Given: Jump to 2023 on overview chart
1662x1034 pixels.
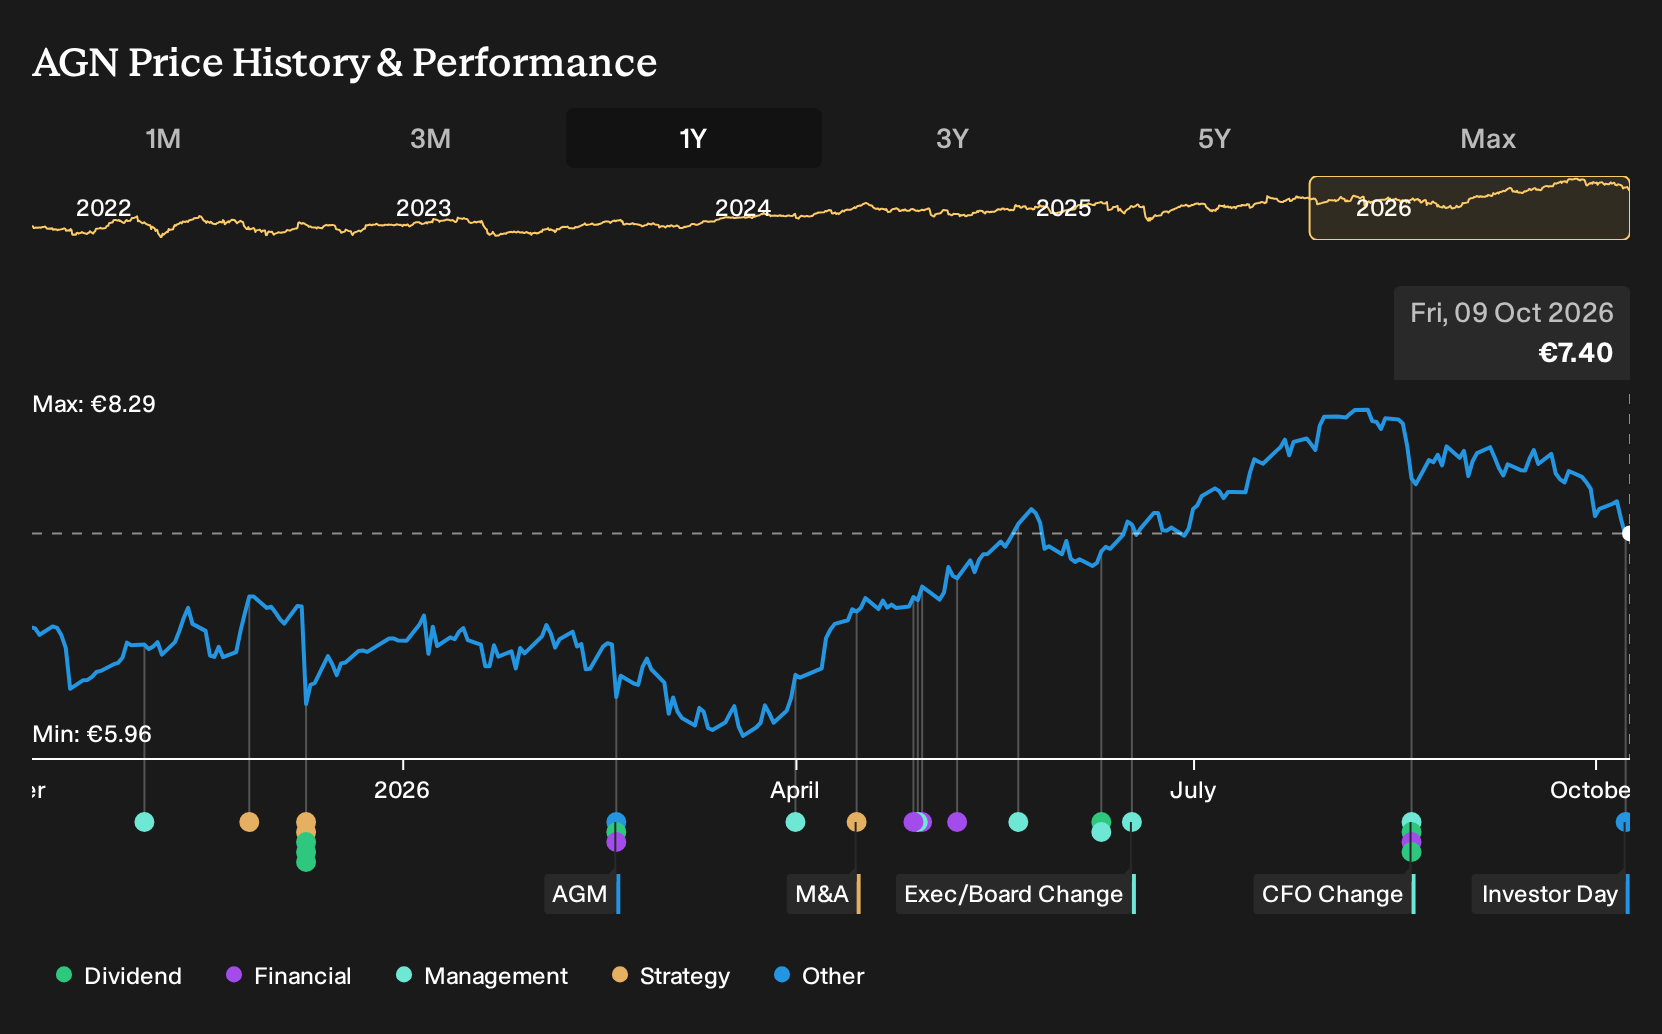Looking at the screenshot, I should click(x=423, y=208).
